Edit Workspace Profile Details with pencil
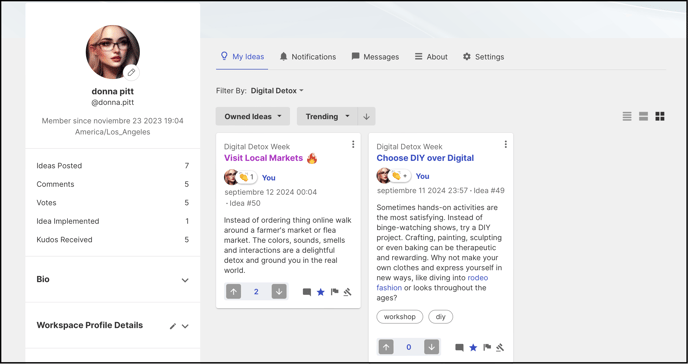 (172, 326)
